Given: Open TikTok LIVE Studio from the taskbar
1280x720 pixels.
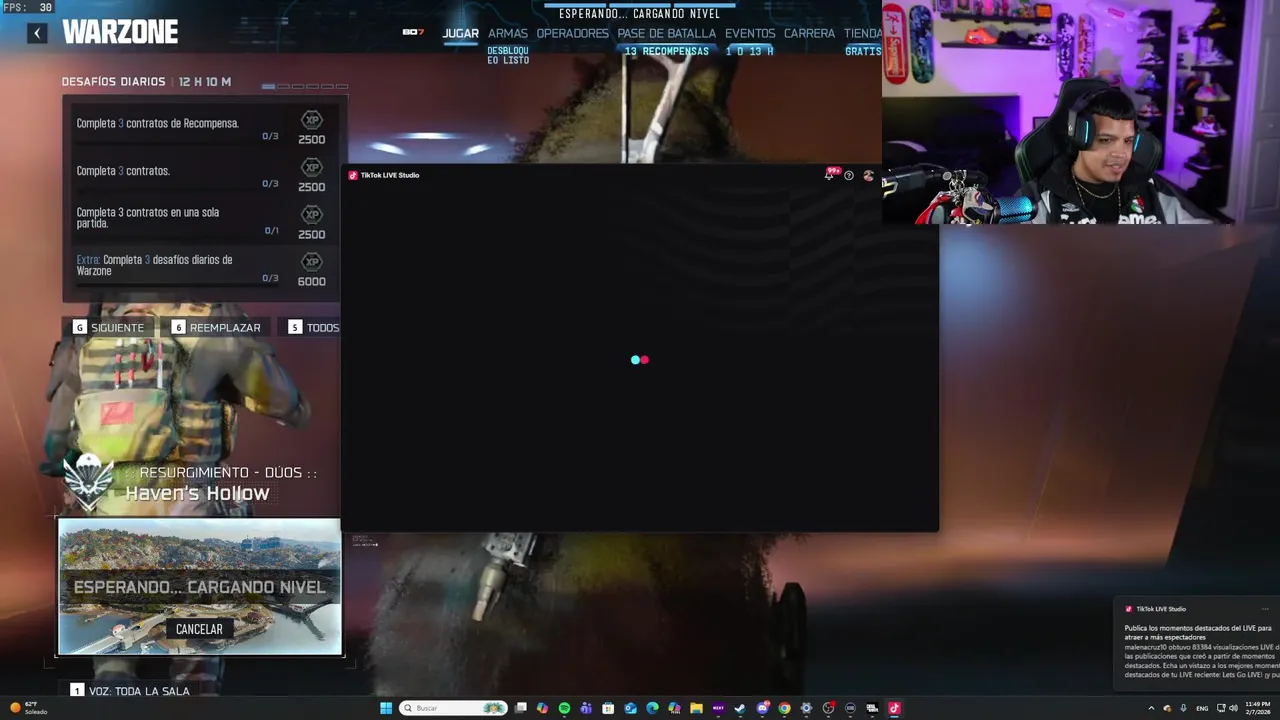Looking at the screenshot, I should point(894,708).
